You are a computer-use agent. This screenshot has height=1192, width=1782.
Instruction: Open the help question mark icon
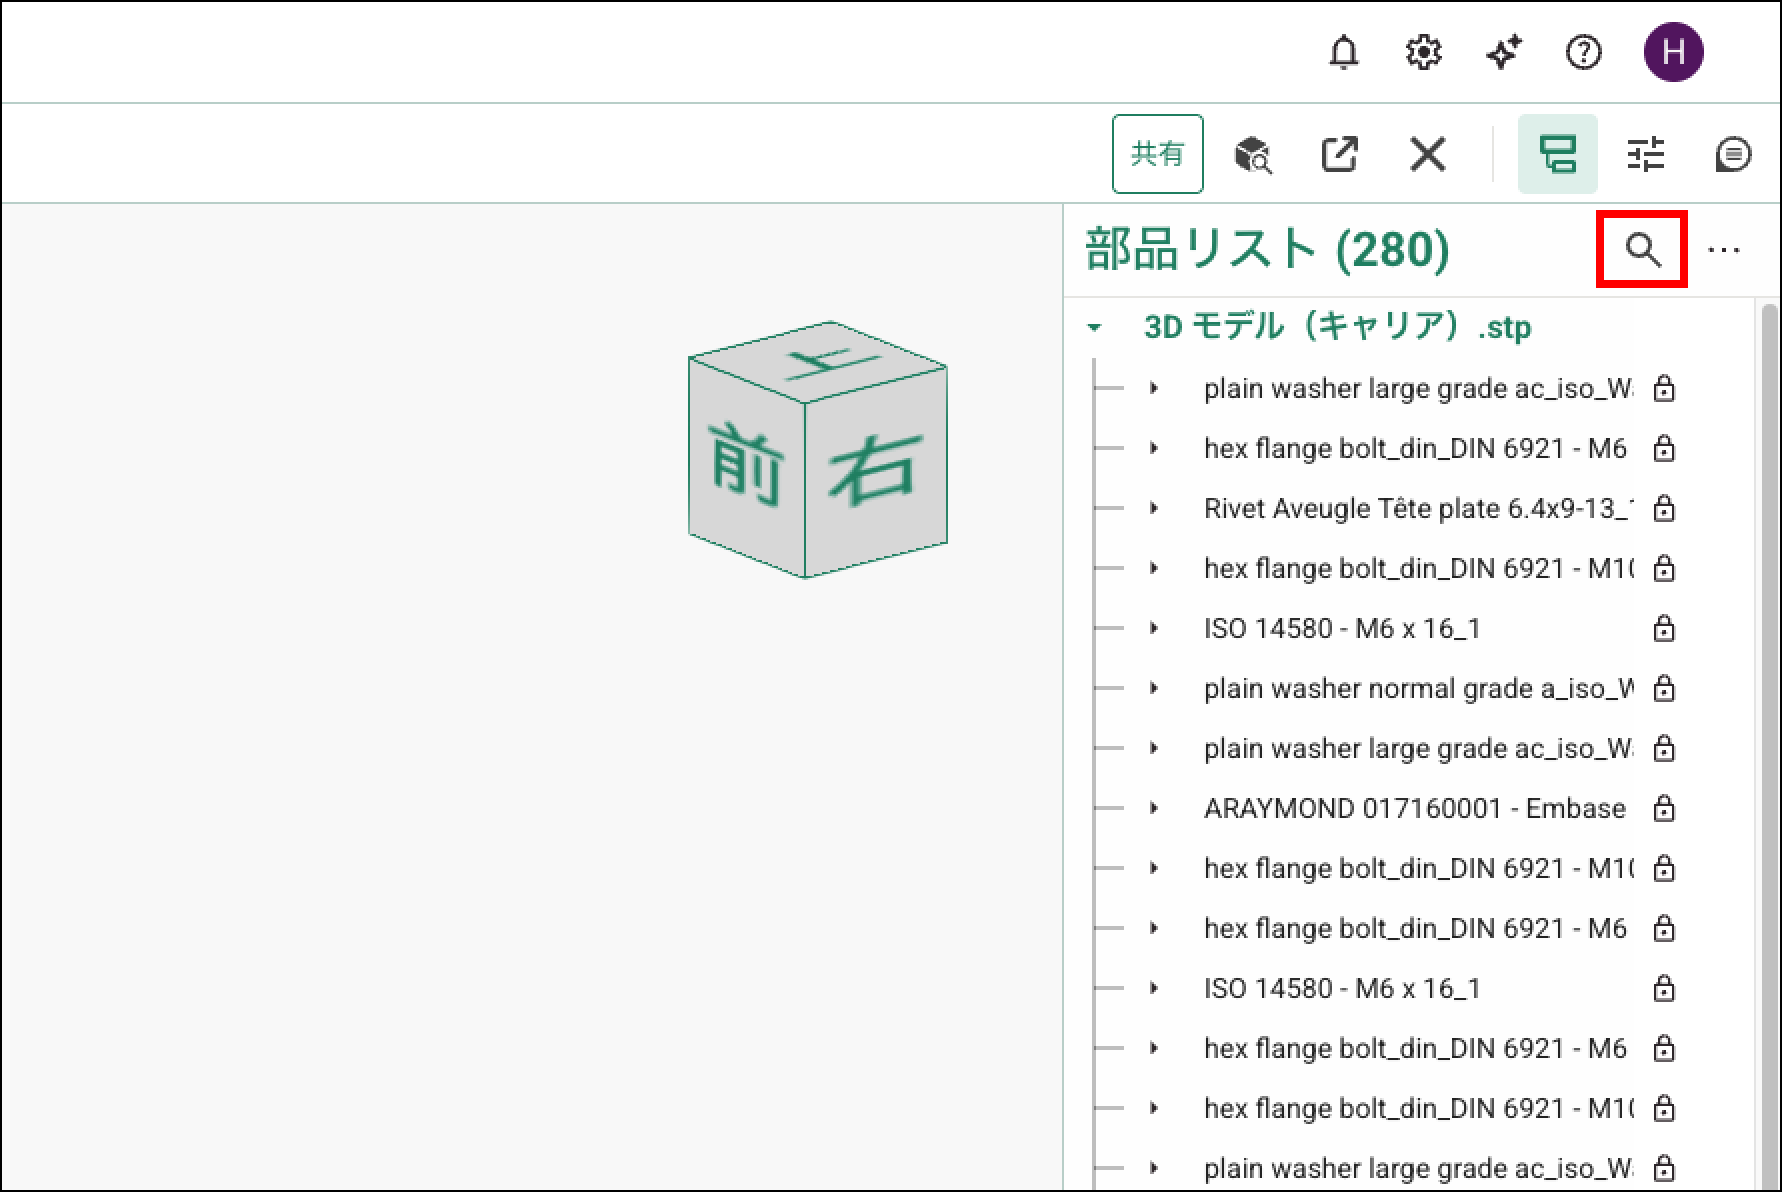pos(1583,52)
